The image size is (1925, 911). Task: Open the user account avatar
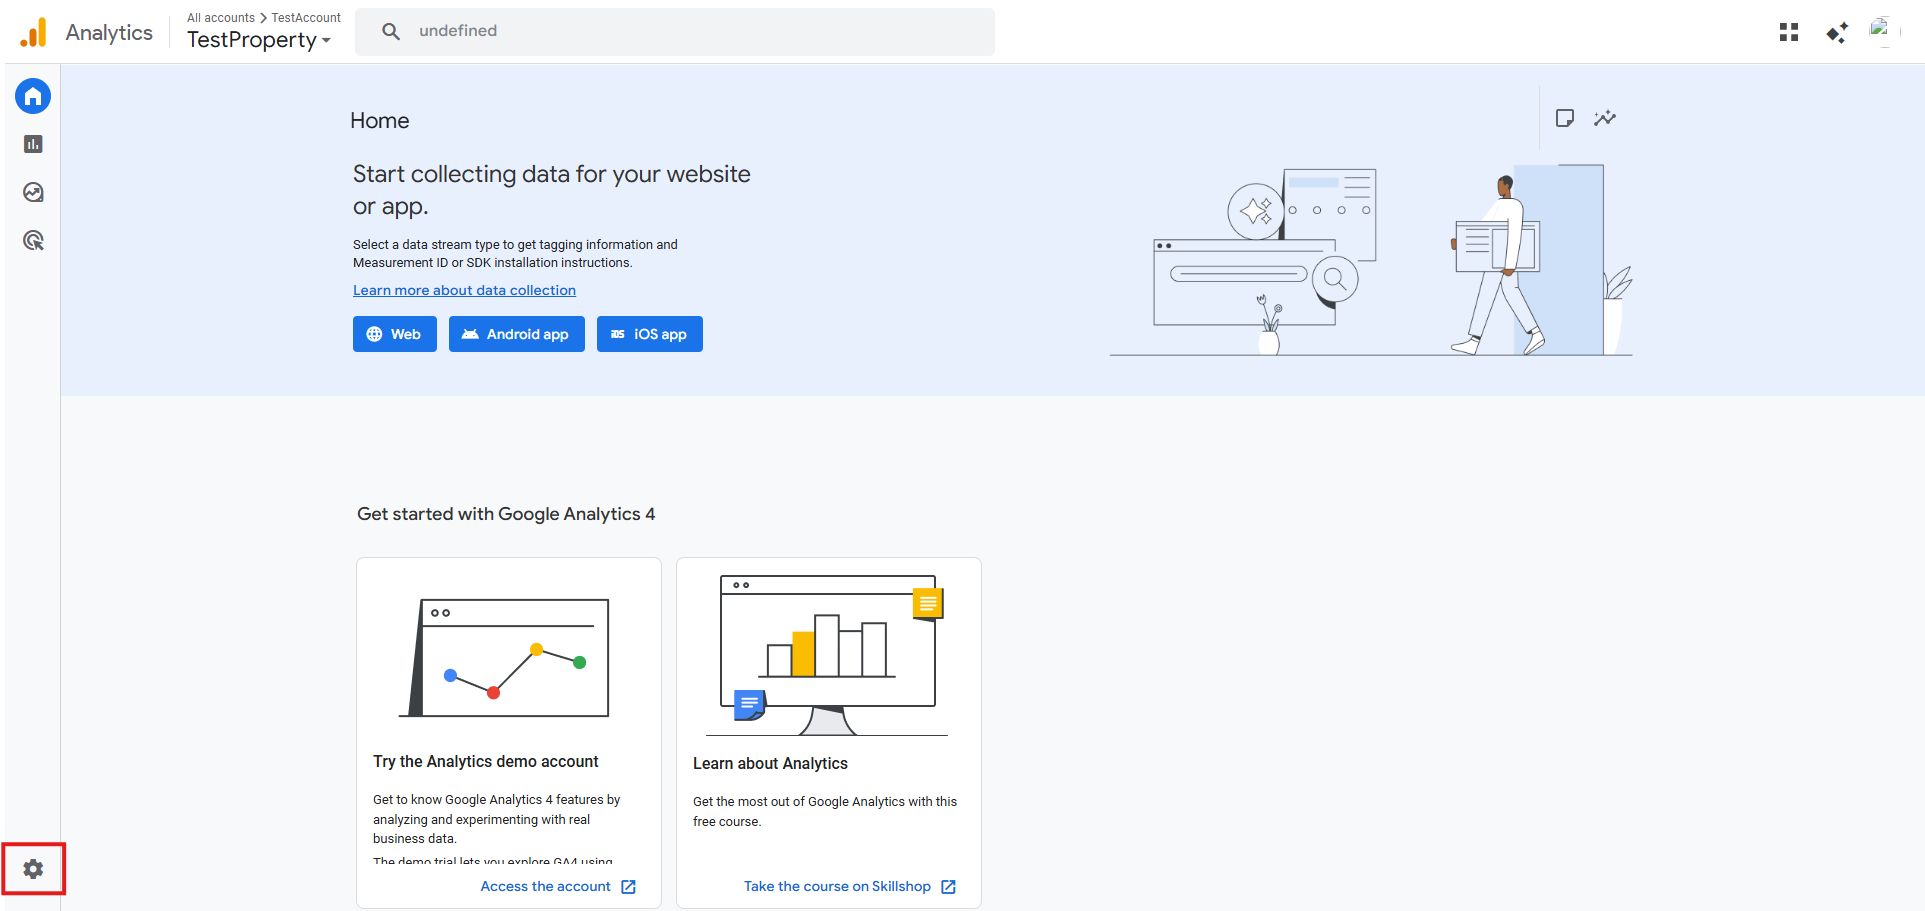pyautogui.click(x=1881, y=32)
